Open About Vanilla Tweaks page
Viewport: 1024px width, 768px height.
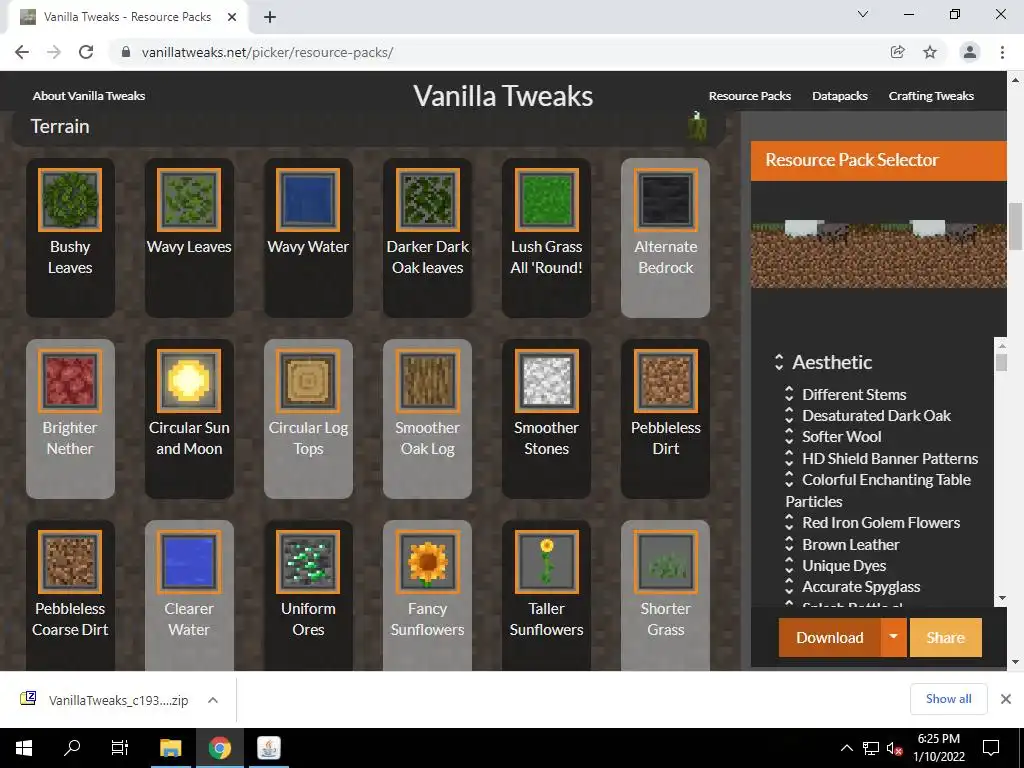pos(89,96)
